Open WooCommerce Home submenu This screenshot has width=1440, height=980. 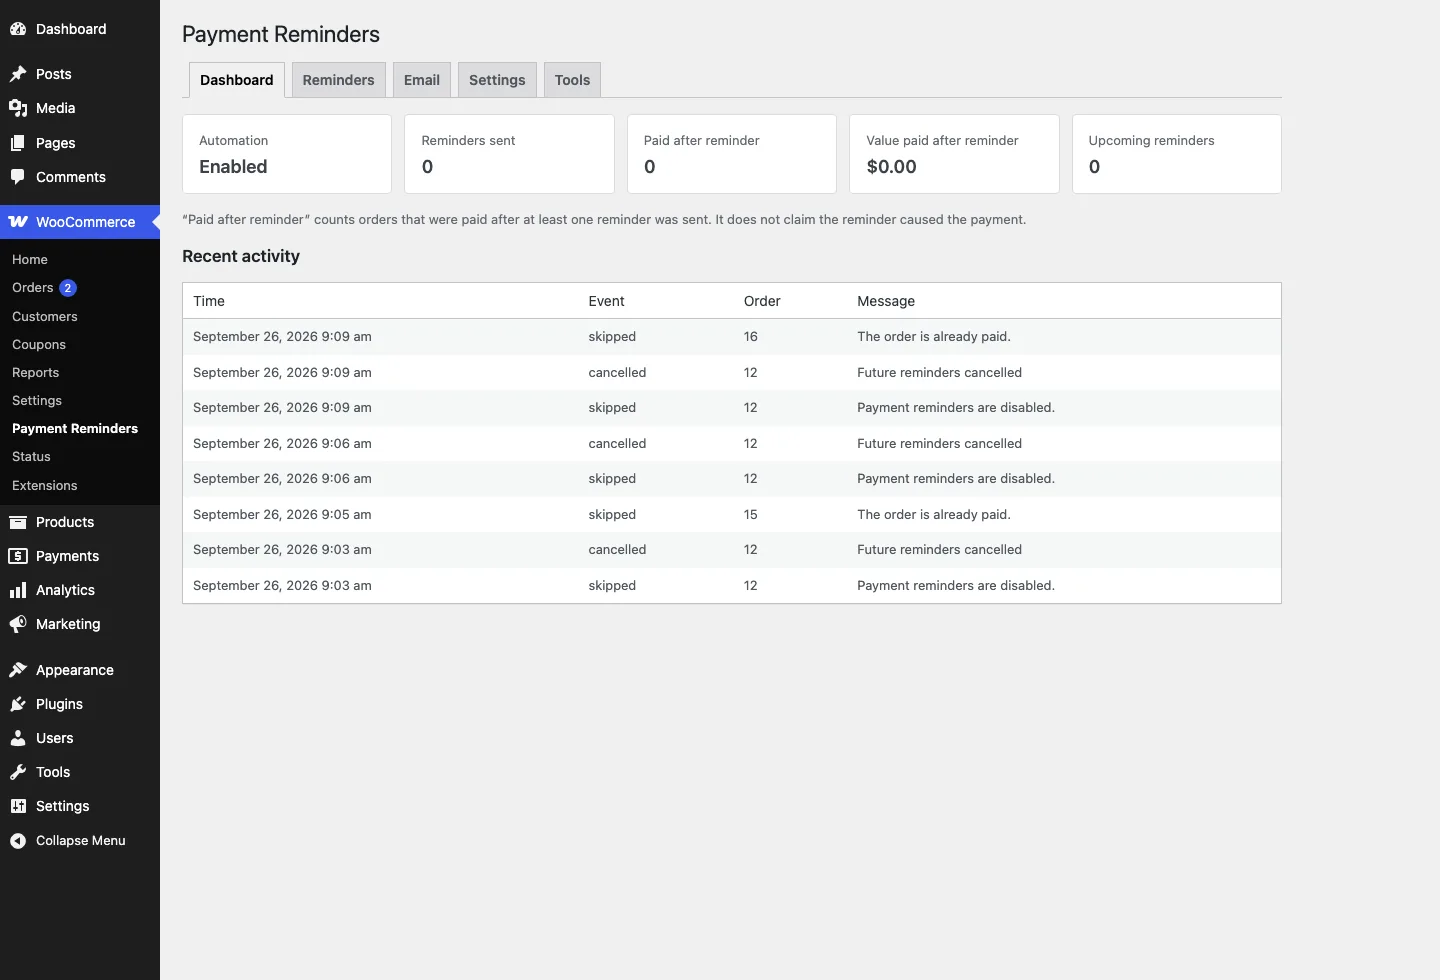[30, 259]
